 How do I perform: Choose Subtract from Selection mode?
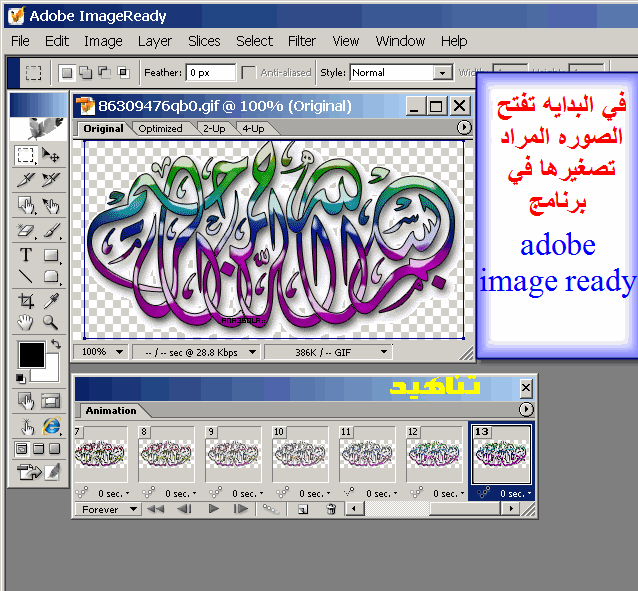pyautogui.click(x=104, y=73)
